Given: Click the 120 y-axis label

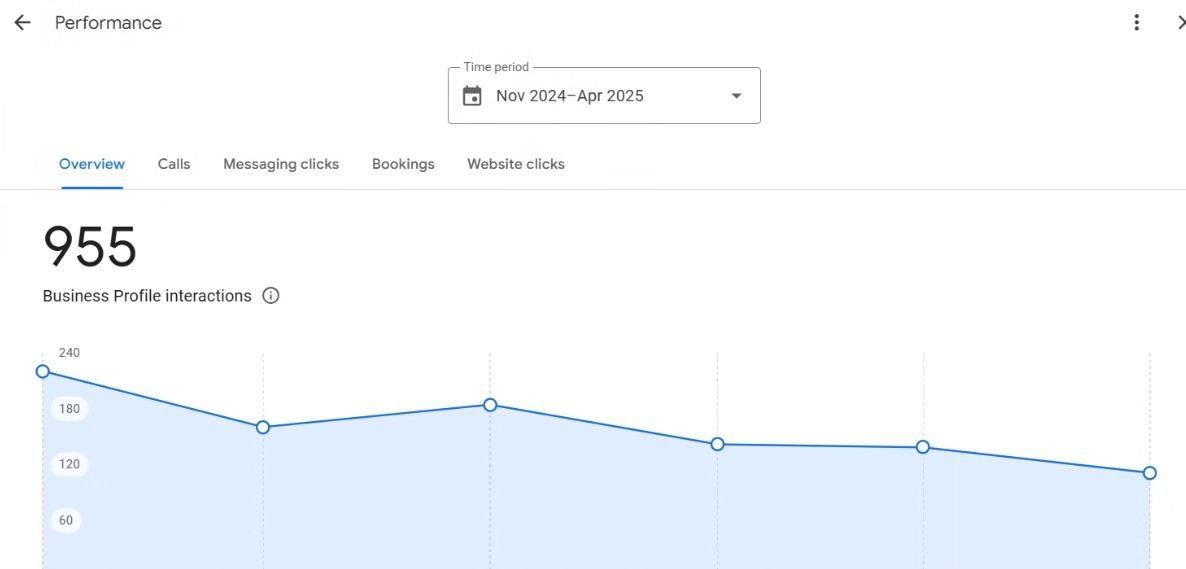Looking at the screenshot, I should [x=70, y=464].
